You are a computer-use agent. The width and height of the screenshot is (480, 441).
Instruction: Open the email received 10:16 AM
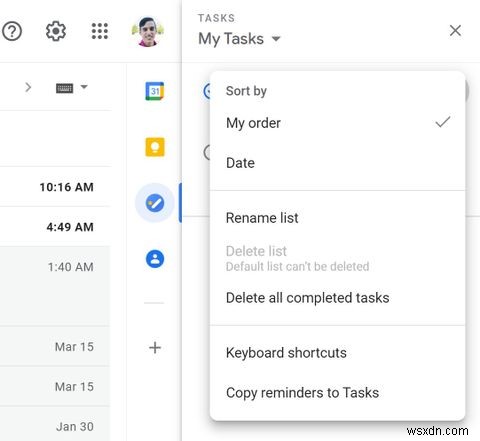pos(55,187)
